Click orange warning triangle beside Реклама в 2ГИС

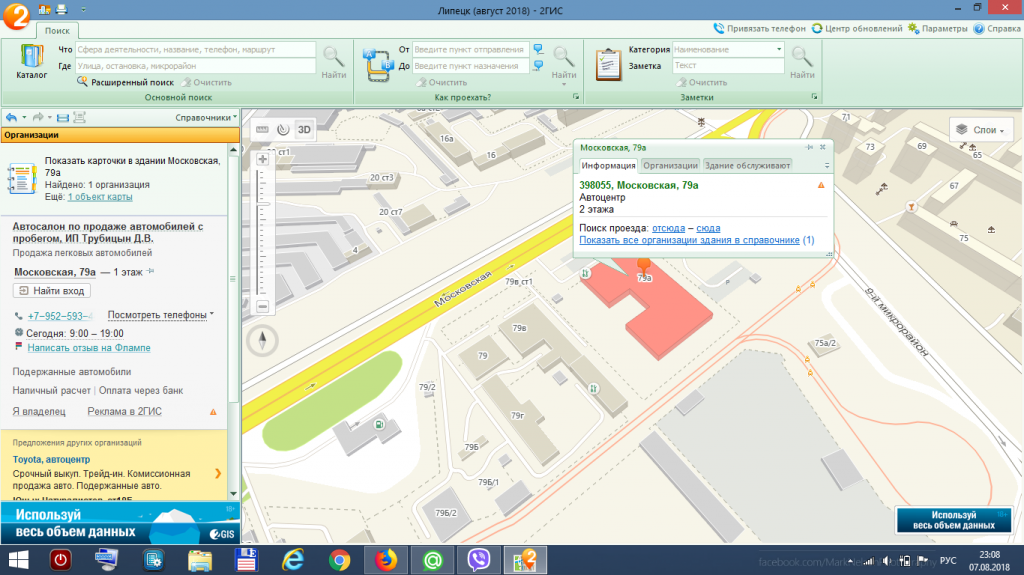point(213,412)
